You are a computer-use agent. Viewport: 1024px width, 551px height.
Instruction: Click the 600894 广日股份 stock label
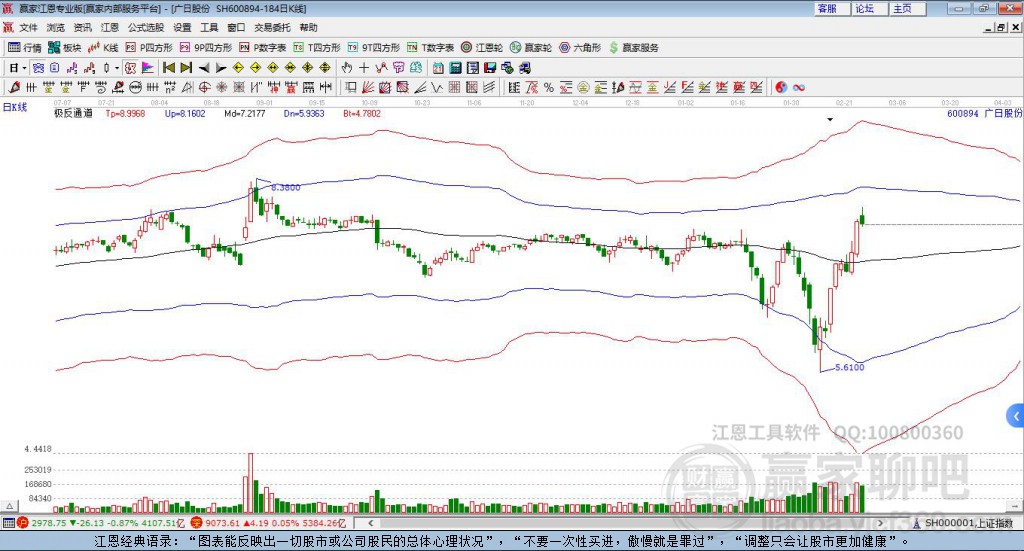point(984,113)
